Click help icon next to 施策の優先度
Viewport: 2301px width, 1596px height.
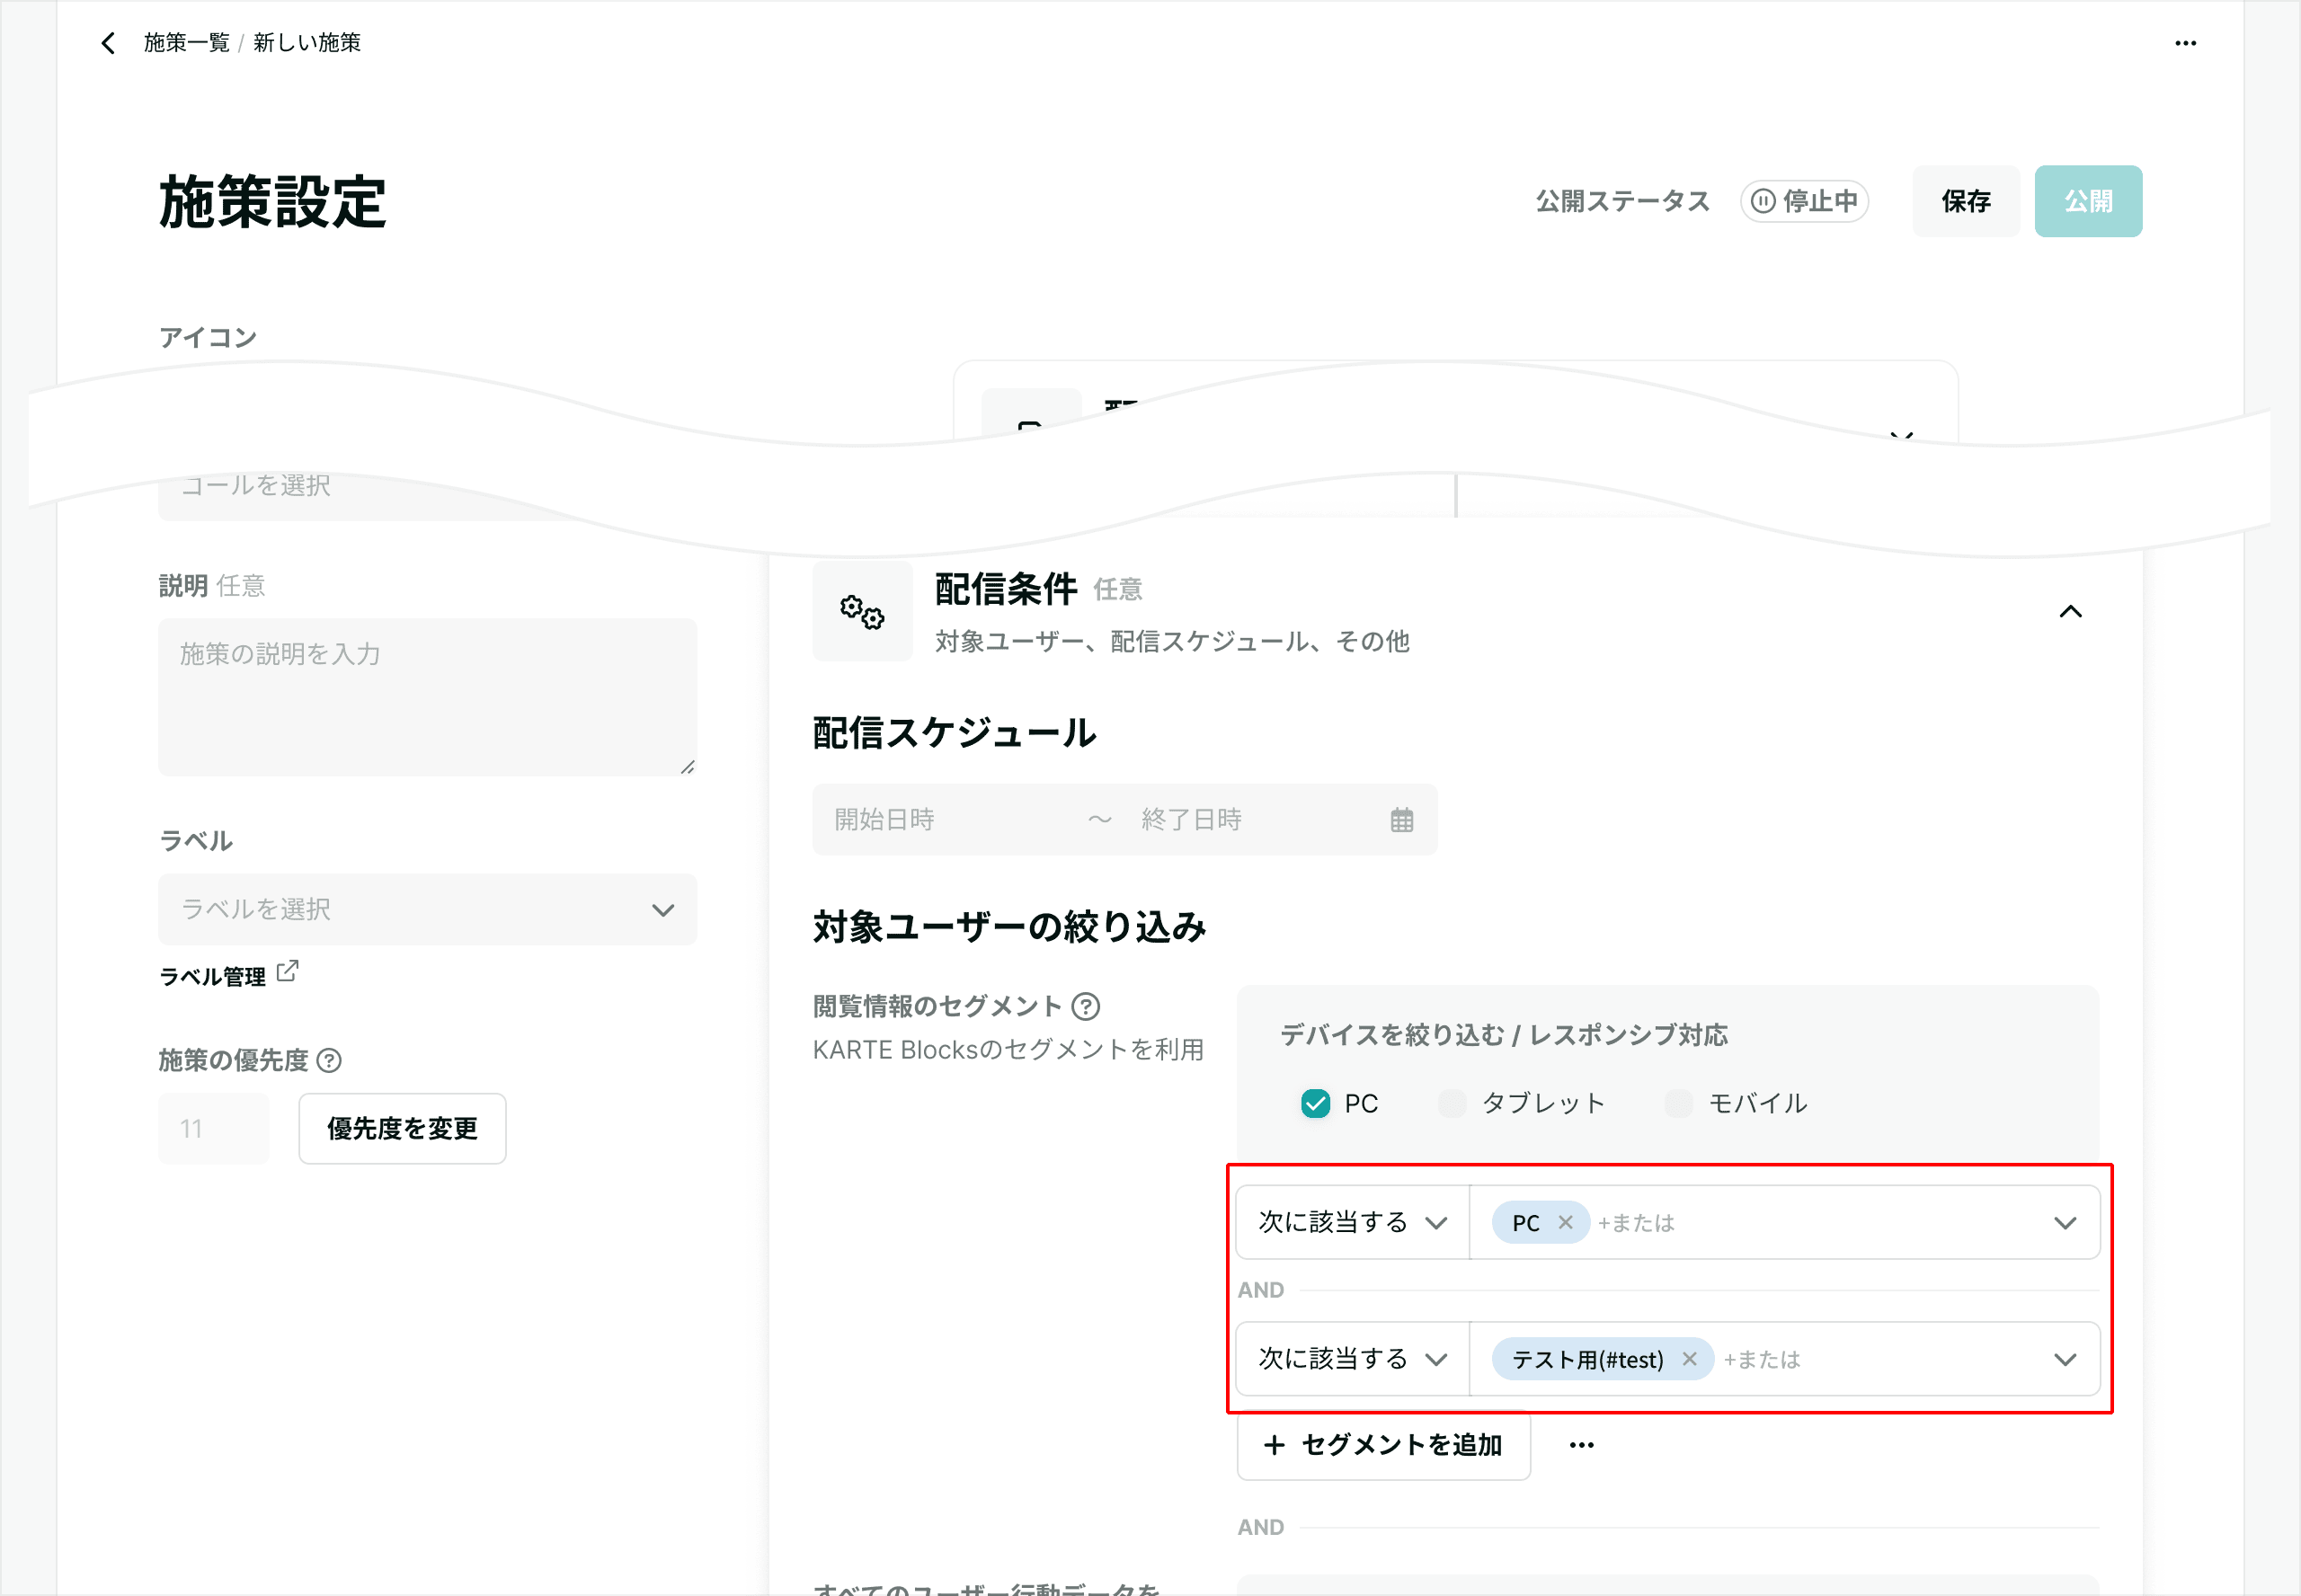(329, 1060)
